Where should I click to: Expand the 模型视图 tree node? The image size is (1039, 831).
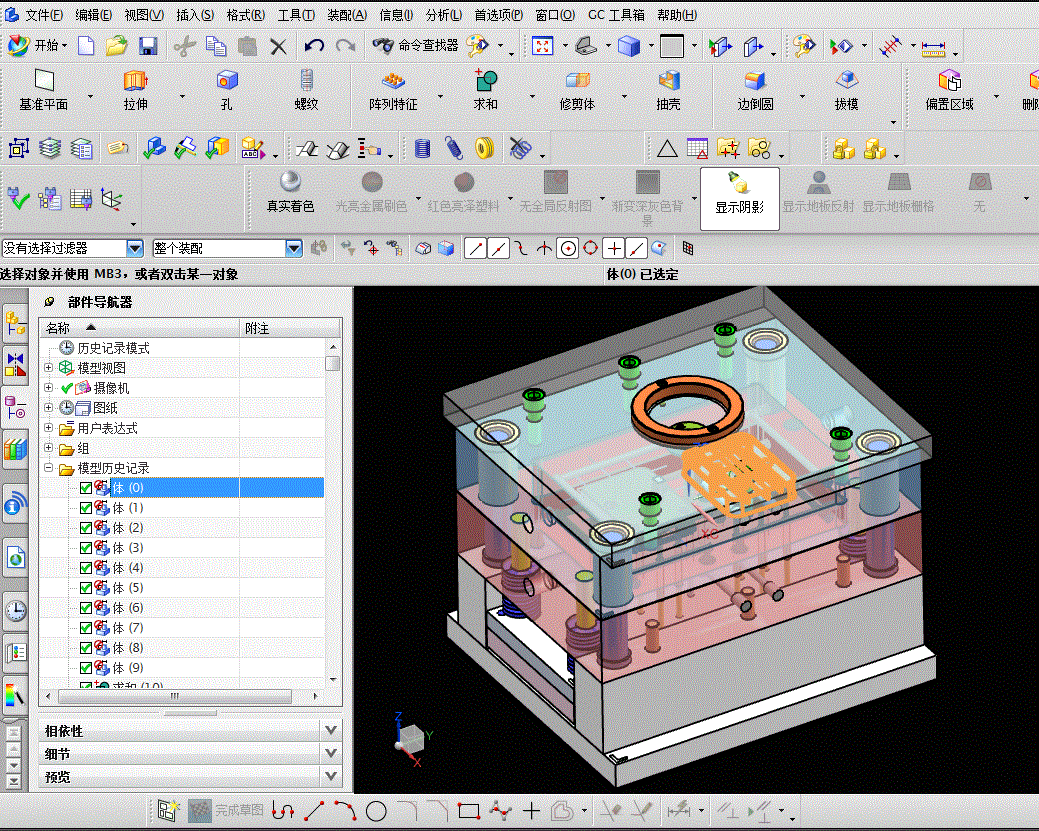click(48, 367)
